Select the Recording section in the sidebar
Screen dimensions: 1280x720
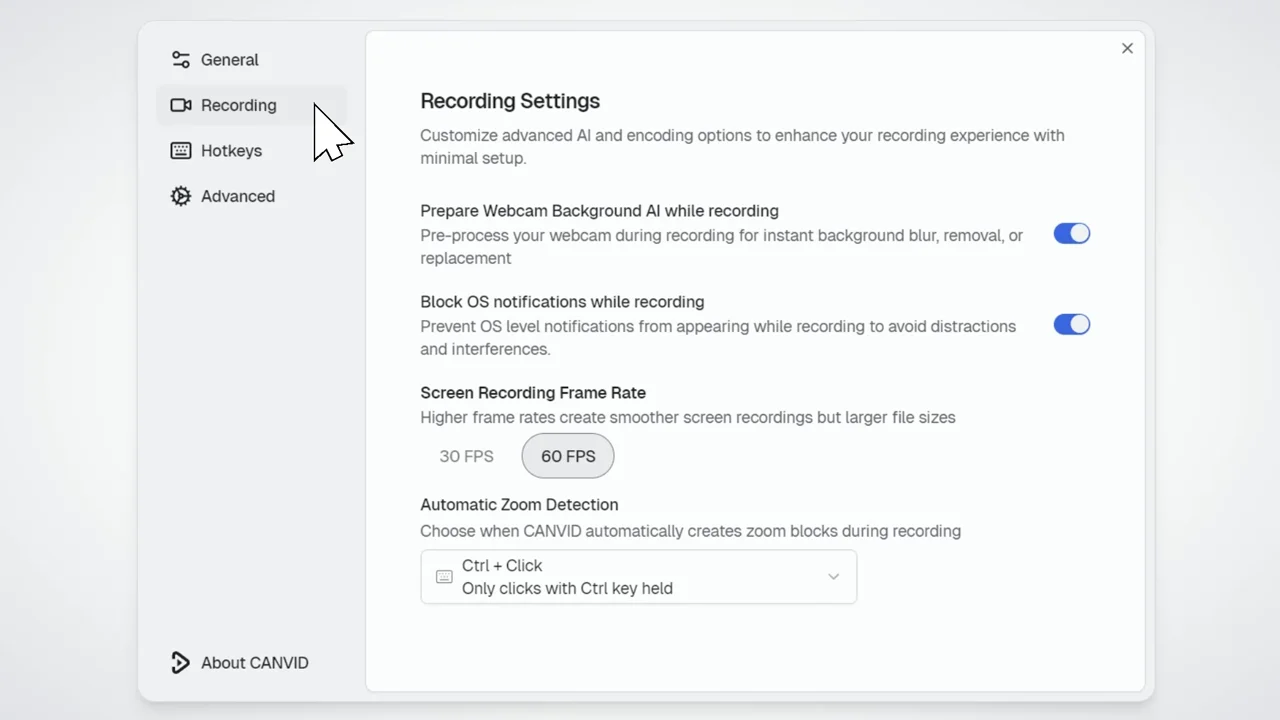pyautogui.click(x=238, y=105)
